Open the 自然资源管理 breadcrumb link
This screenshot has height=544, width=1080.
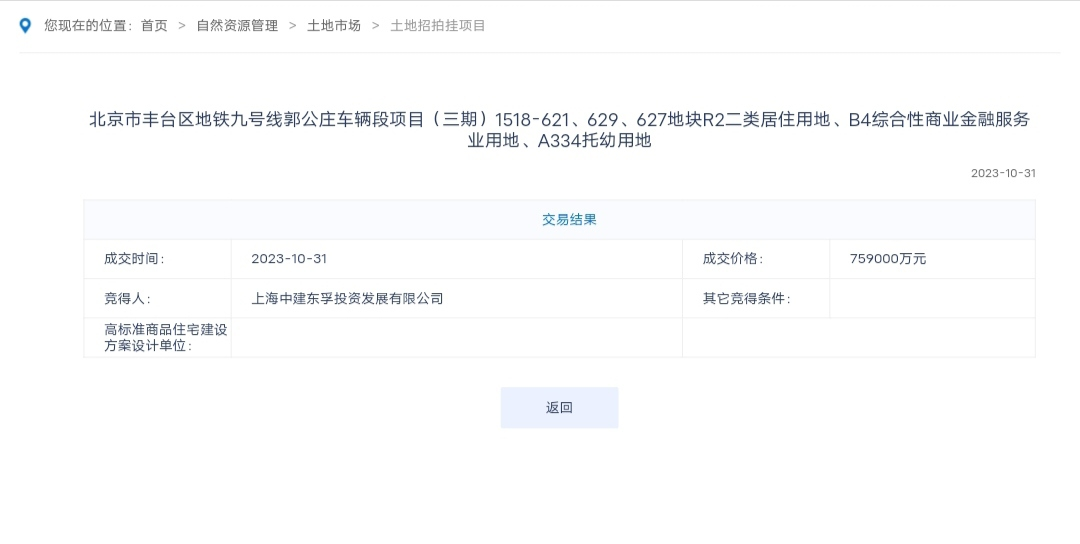coord(237,26)
